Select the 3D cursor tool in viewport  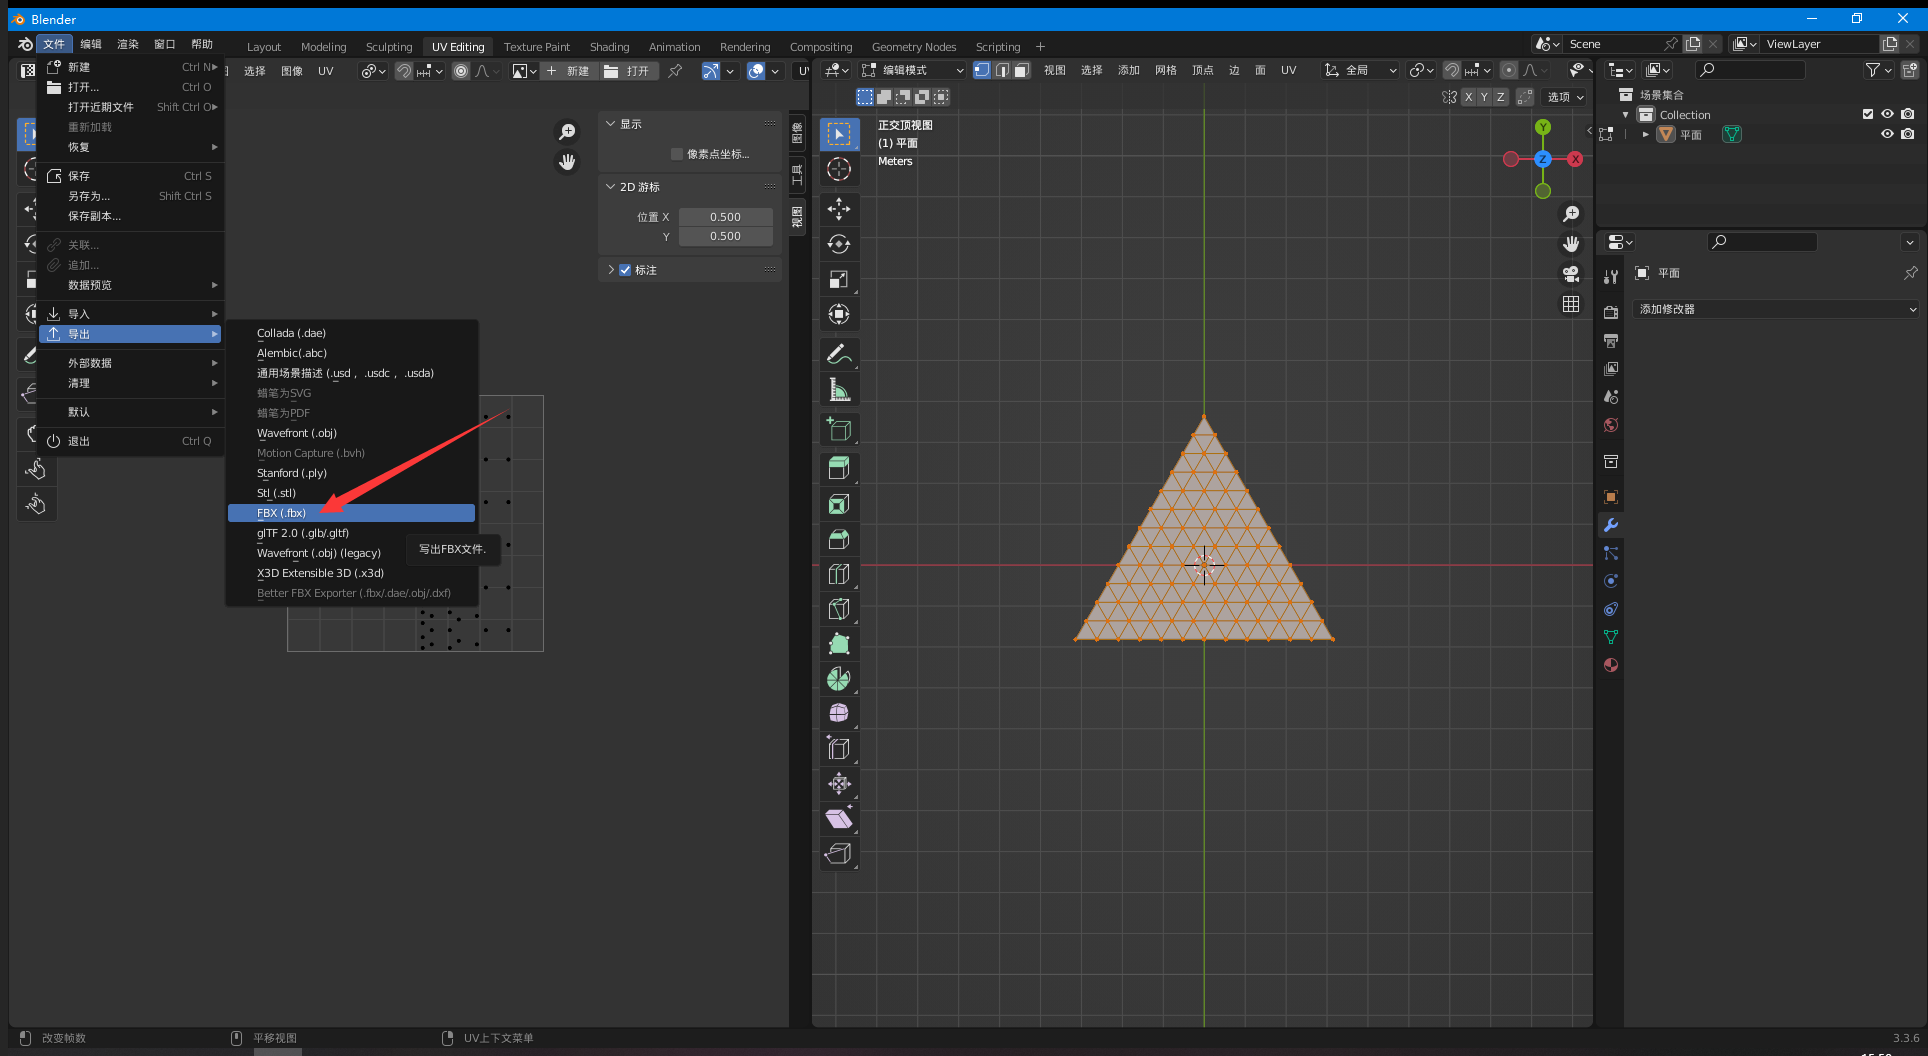click(x=839, y=169)
